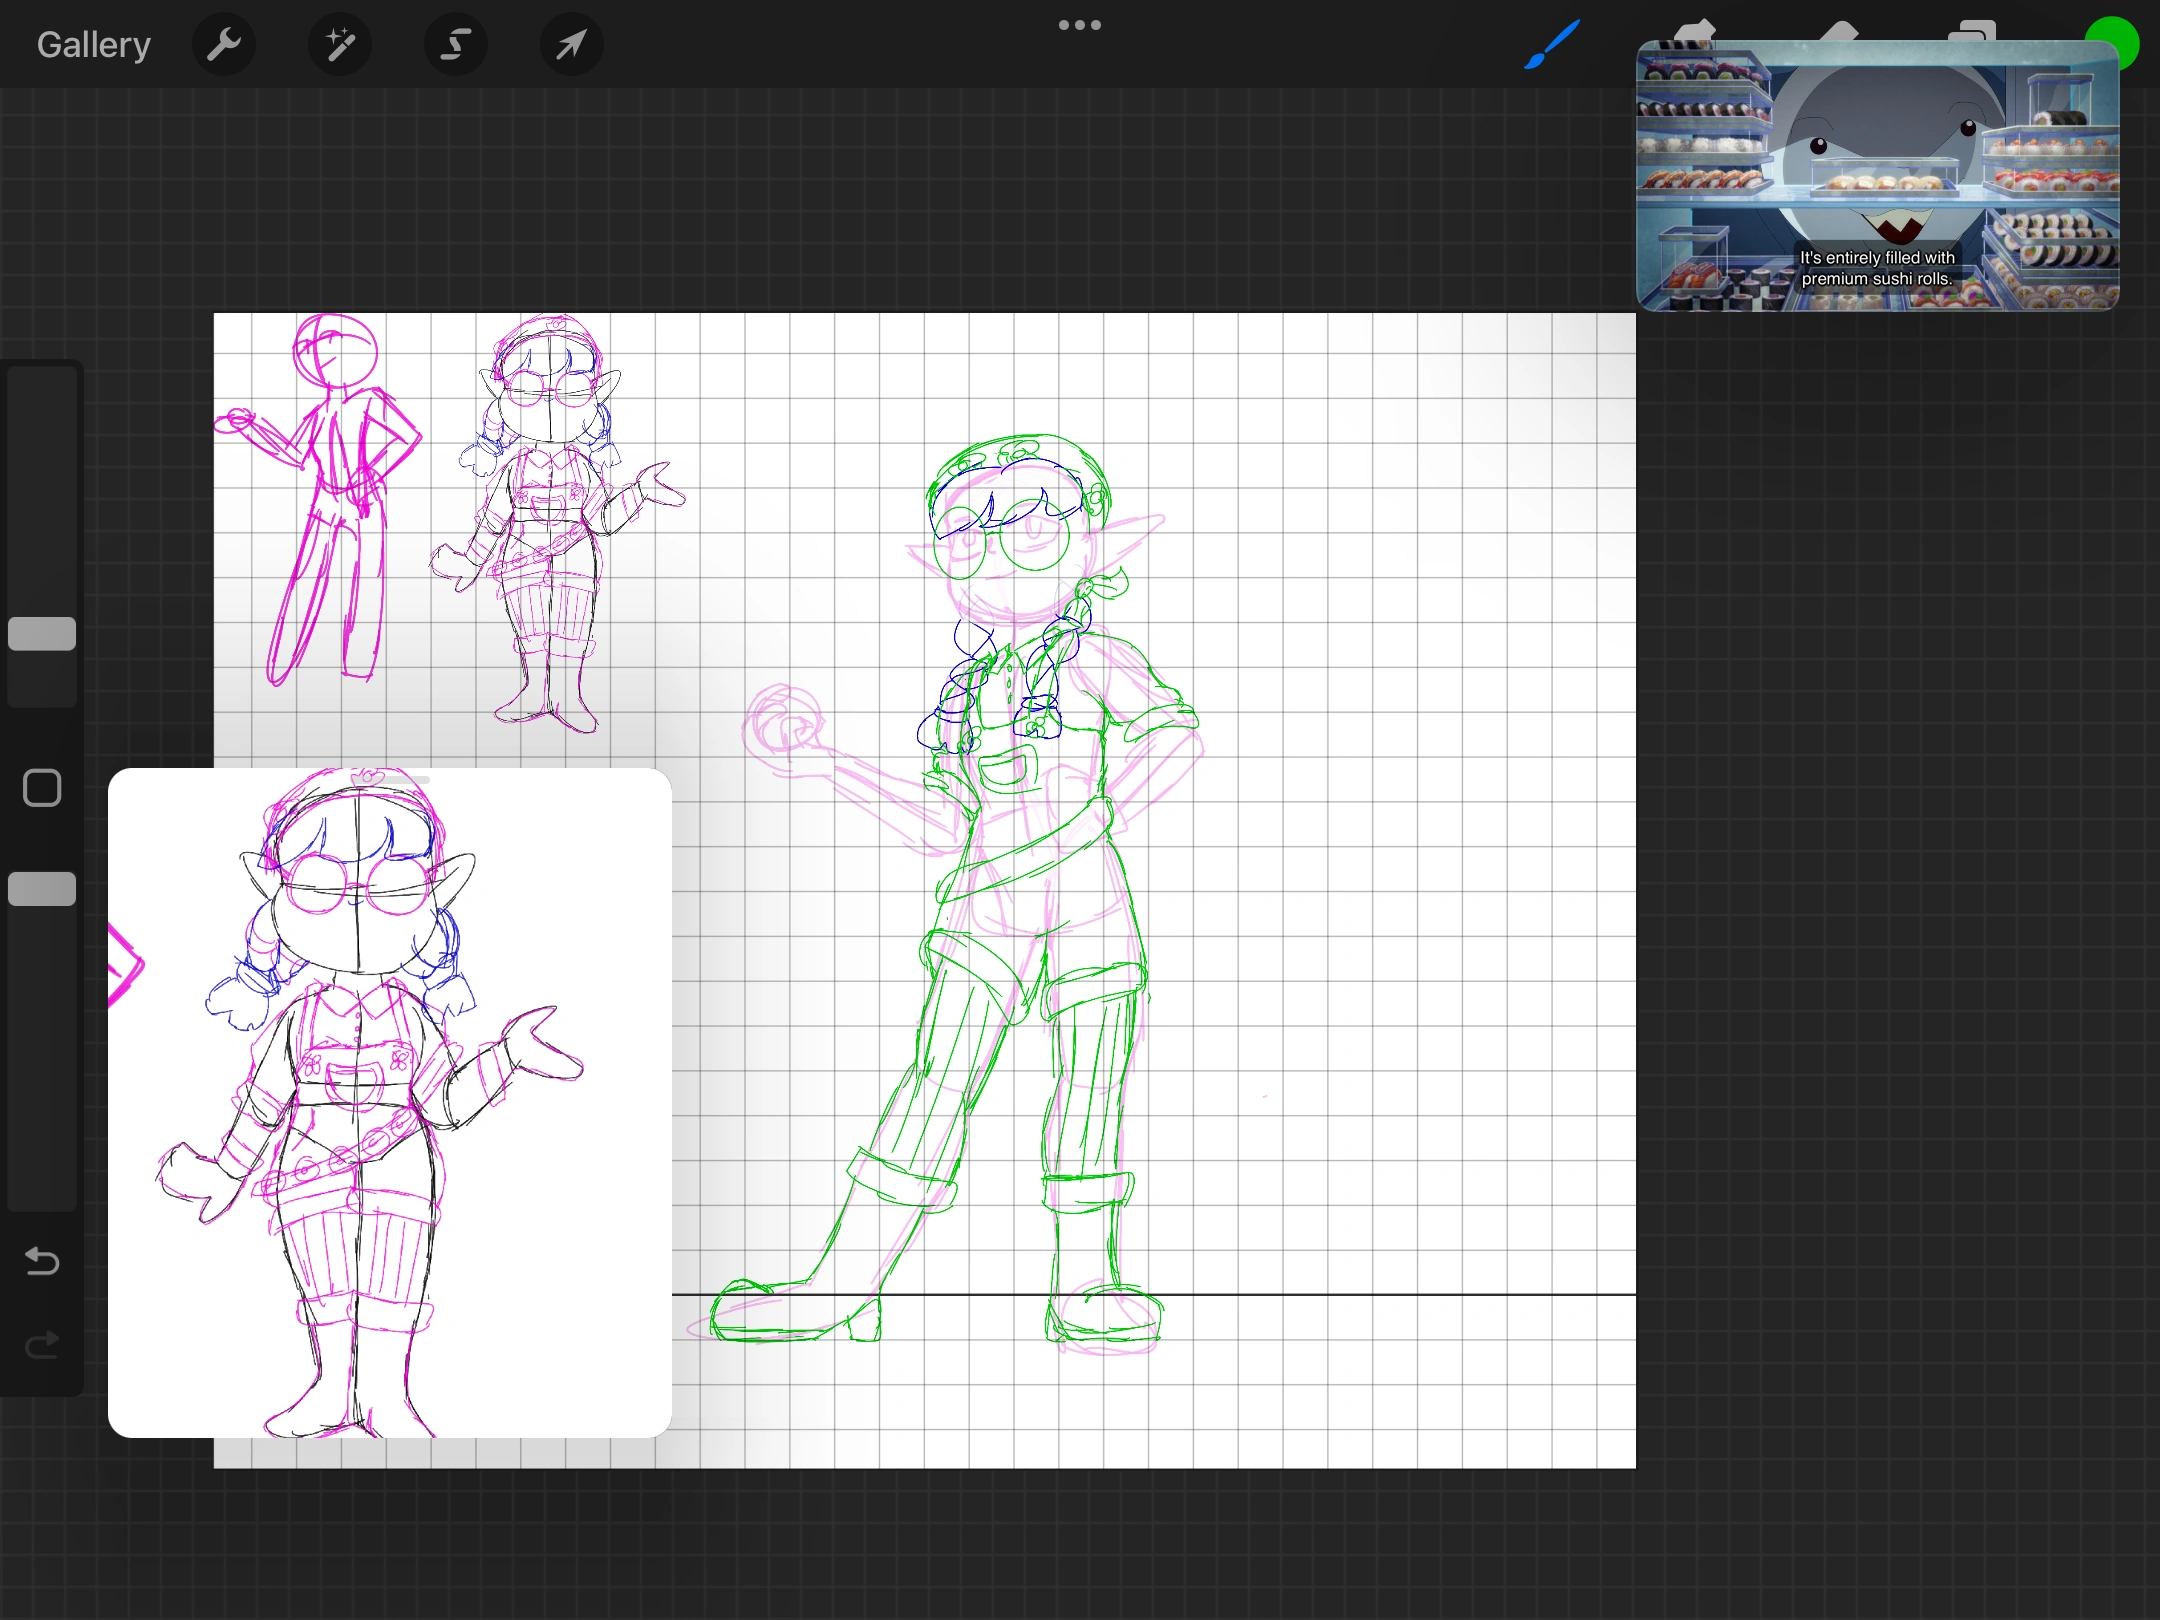This screenshot has height=1620, width=2160.
Task: Redo the undone stroke
Action: (x=42, y=1347)
